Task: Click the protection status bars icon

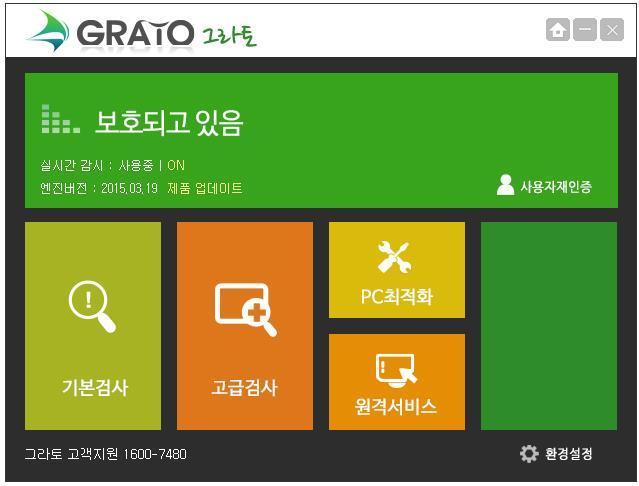Action: point(61,119)
